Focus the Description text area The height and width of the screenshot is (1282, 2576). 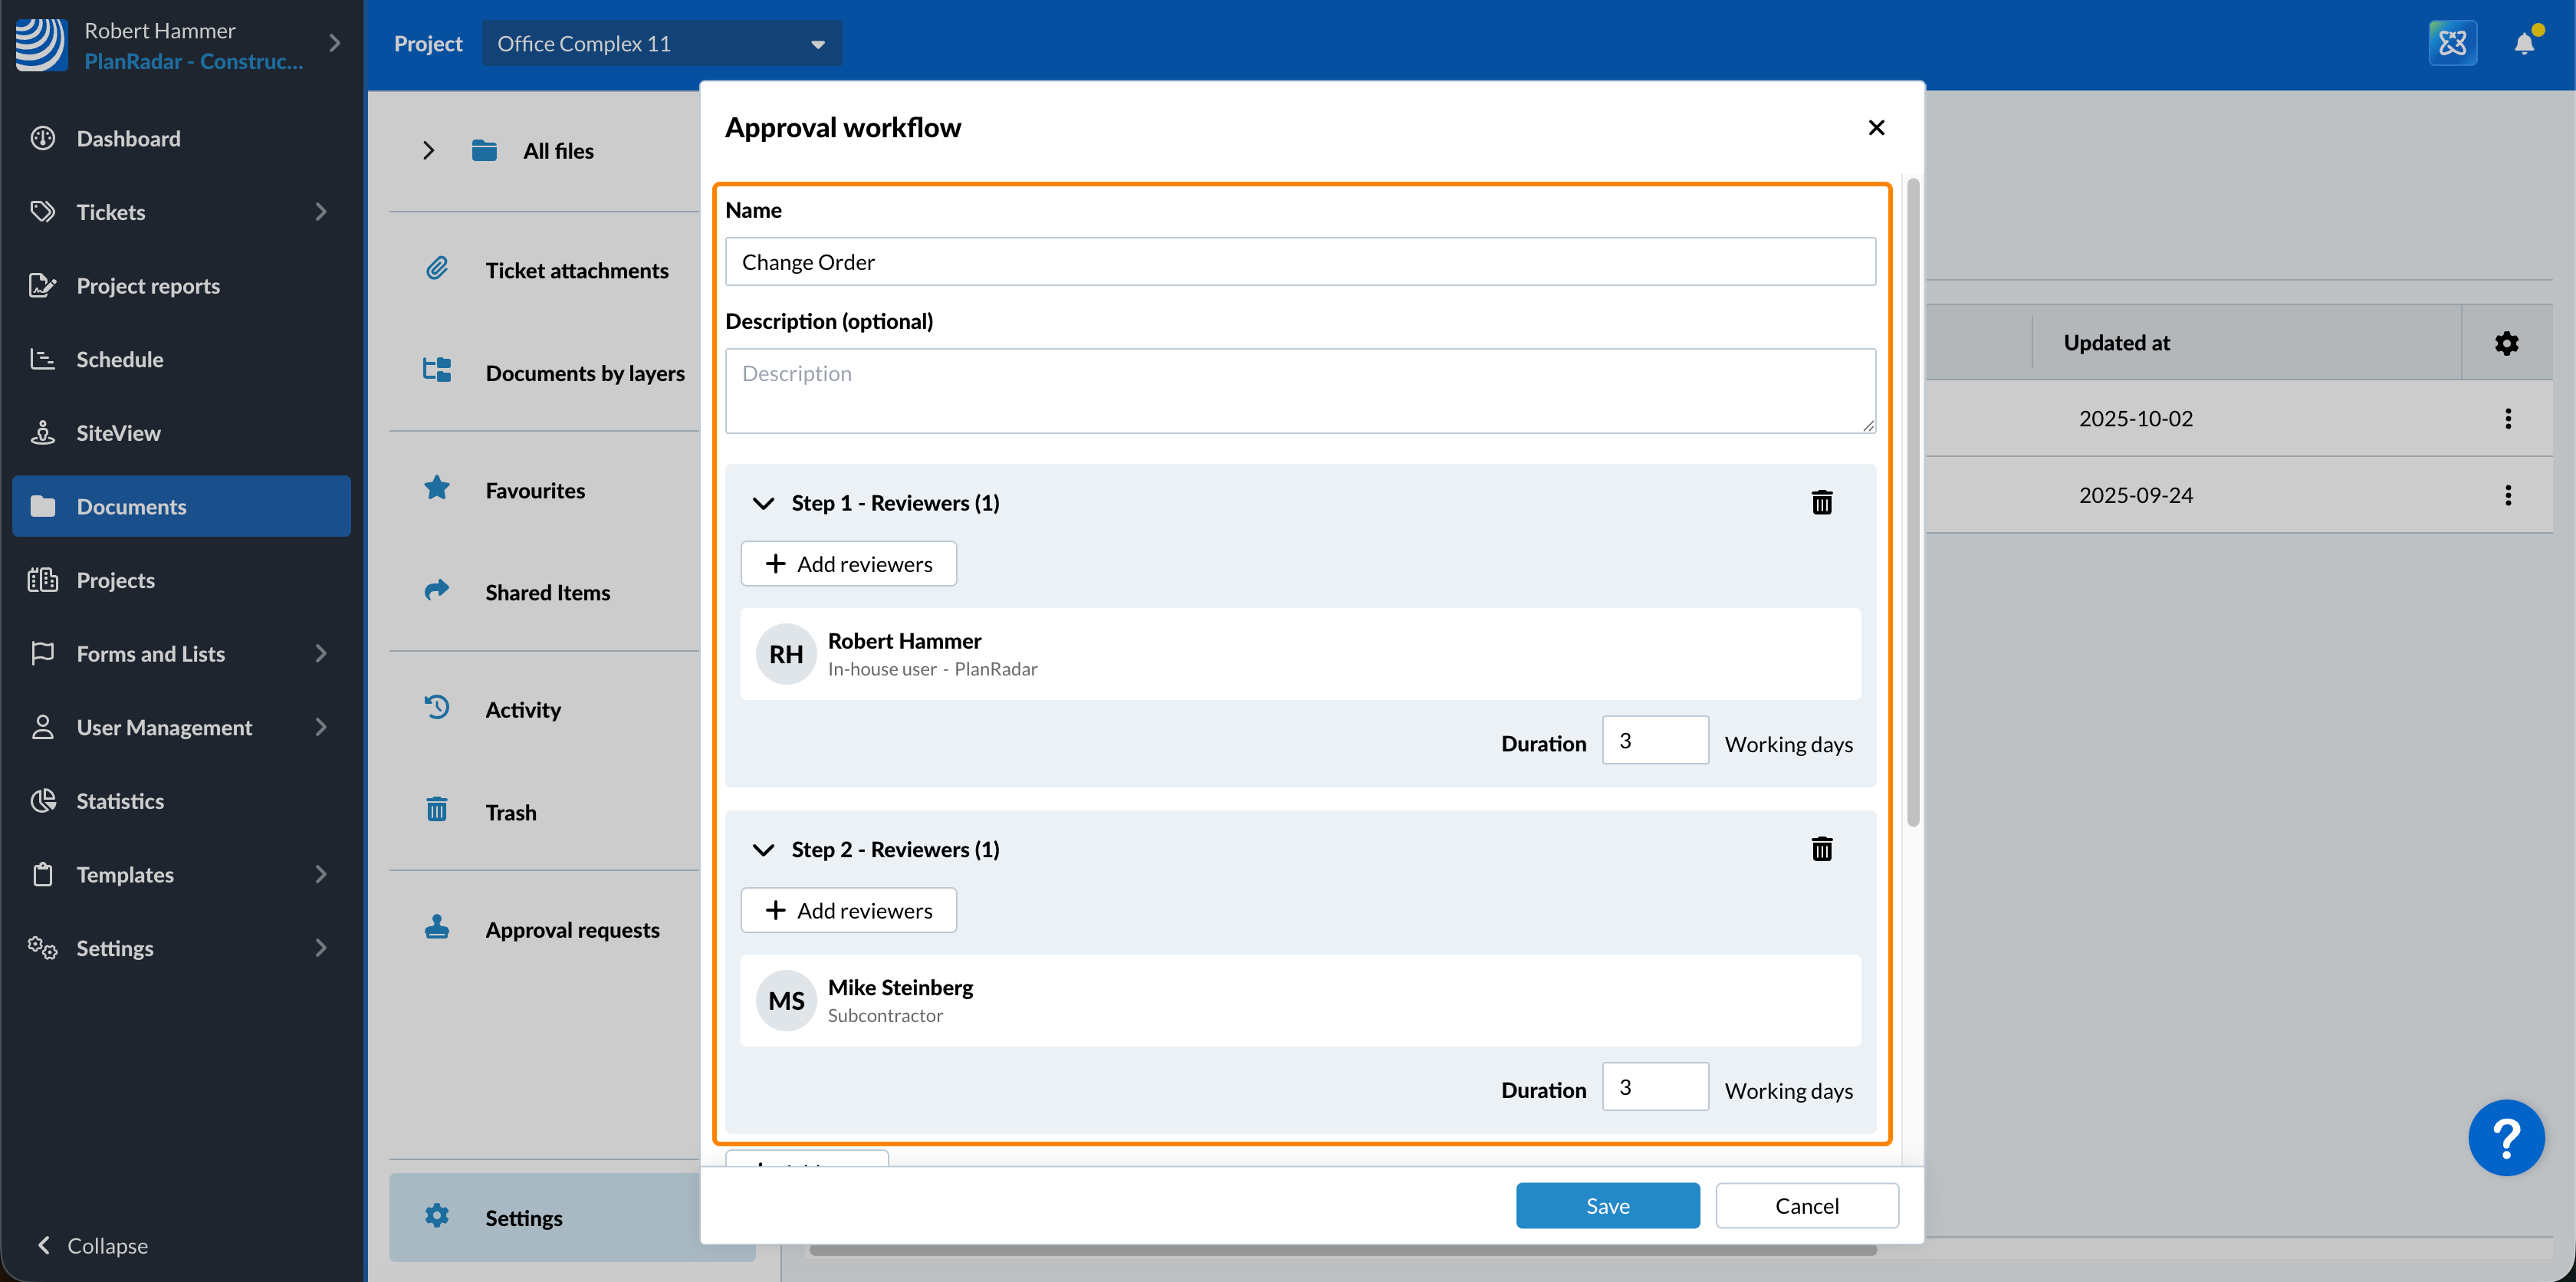[x=1299, y=390]
